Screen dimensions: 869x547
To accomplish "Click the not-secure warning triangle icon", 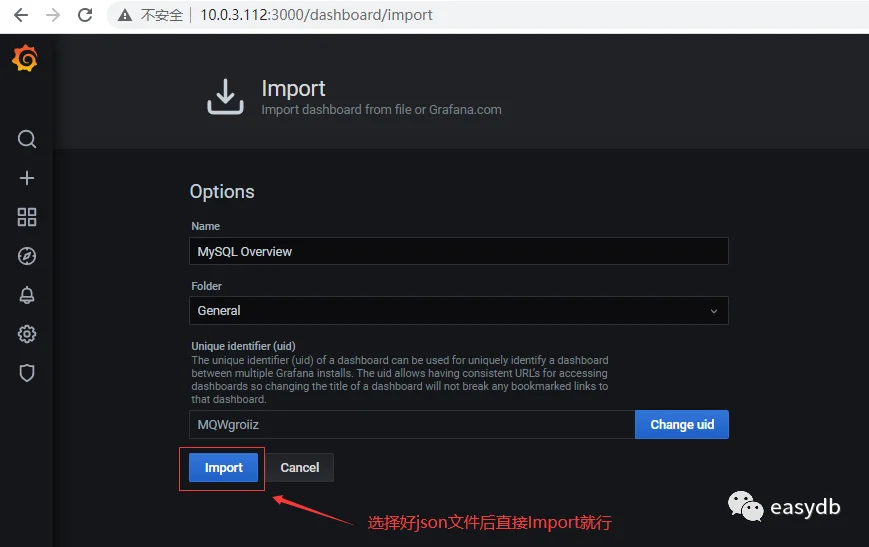I will click(125, 16).
